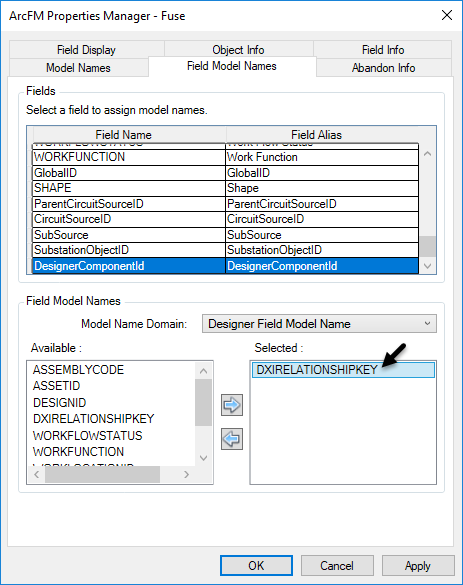
Task: Select the WORKFUNCTION field row
Action: click(225, 157)
